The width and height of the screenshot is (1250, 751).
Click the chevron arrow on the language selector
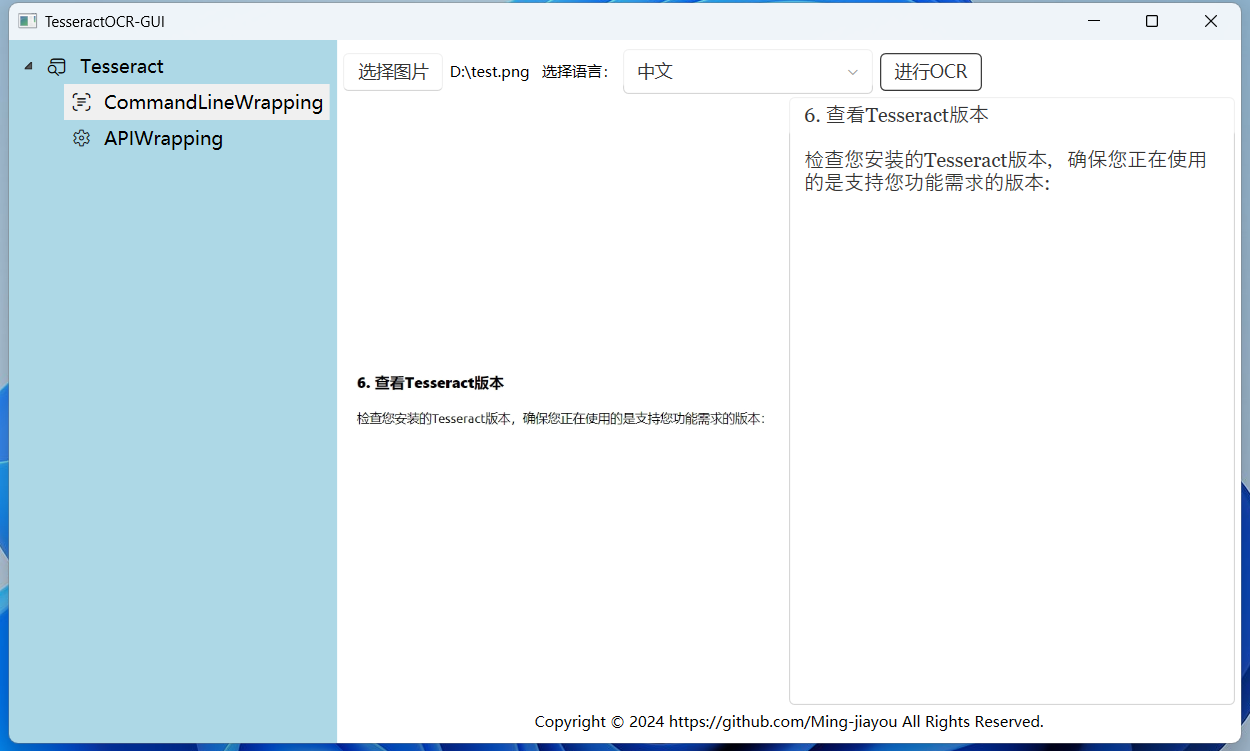(853, 72)
